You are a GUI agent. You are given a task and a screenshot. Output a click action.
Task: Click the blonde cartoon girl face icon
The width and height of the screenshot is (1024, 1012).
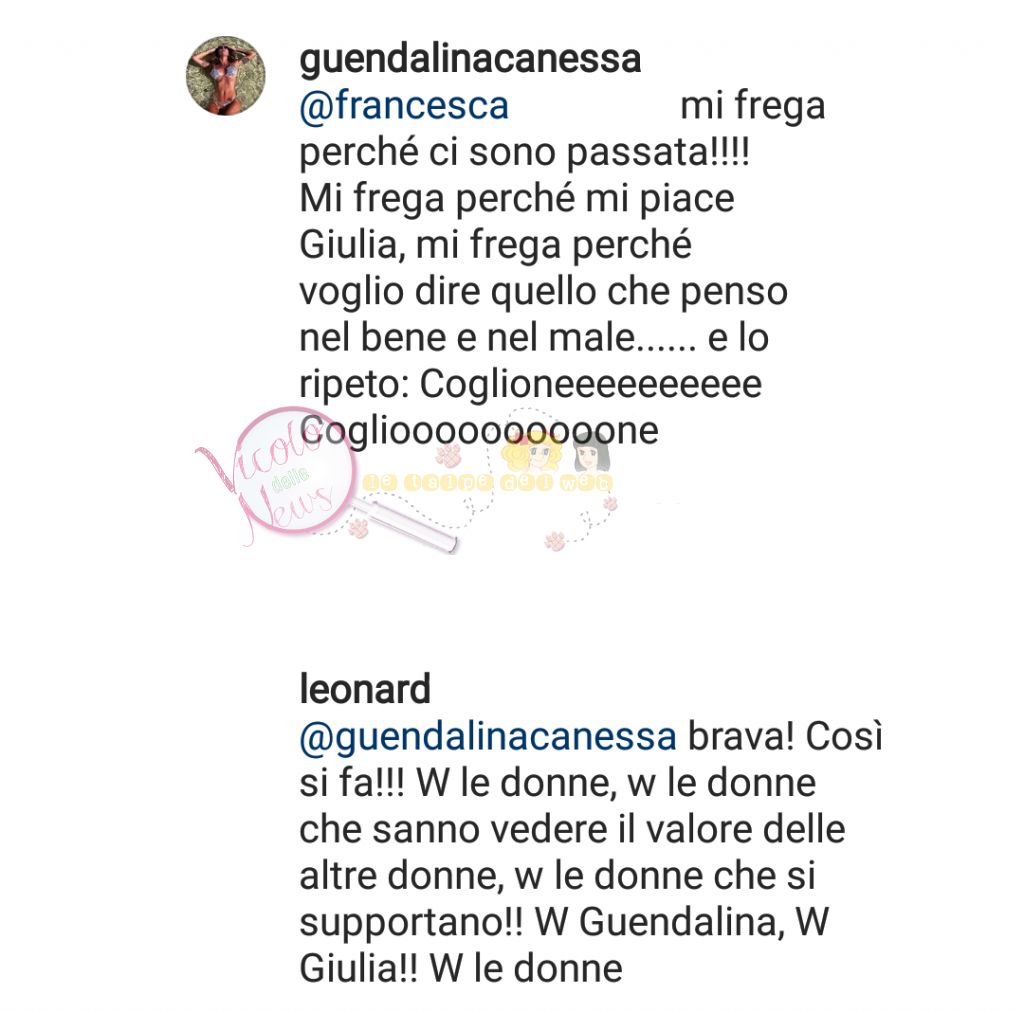pos(531,453)
